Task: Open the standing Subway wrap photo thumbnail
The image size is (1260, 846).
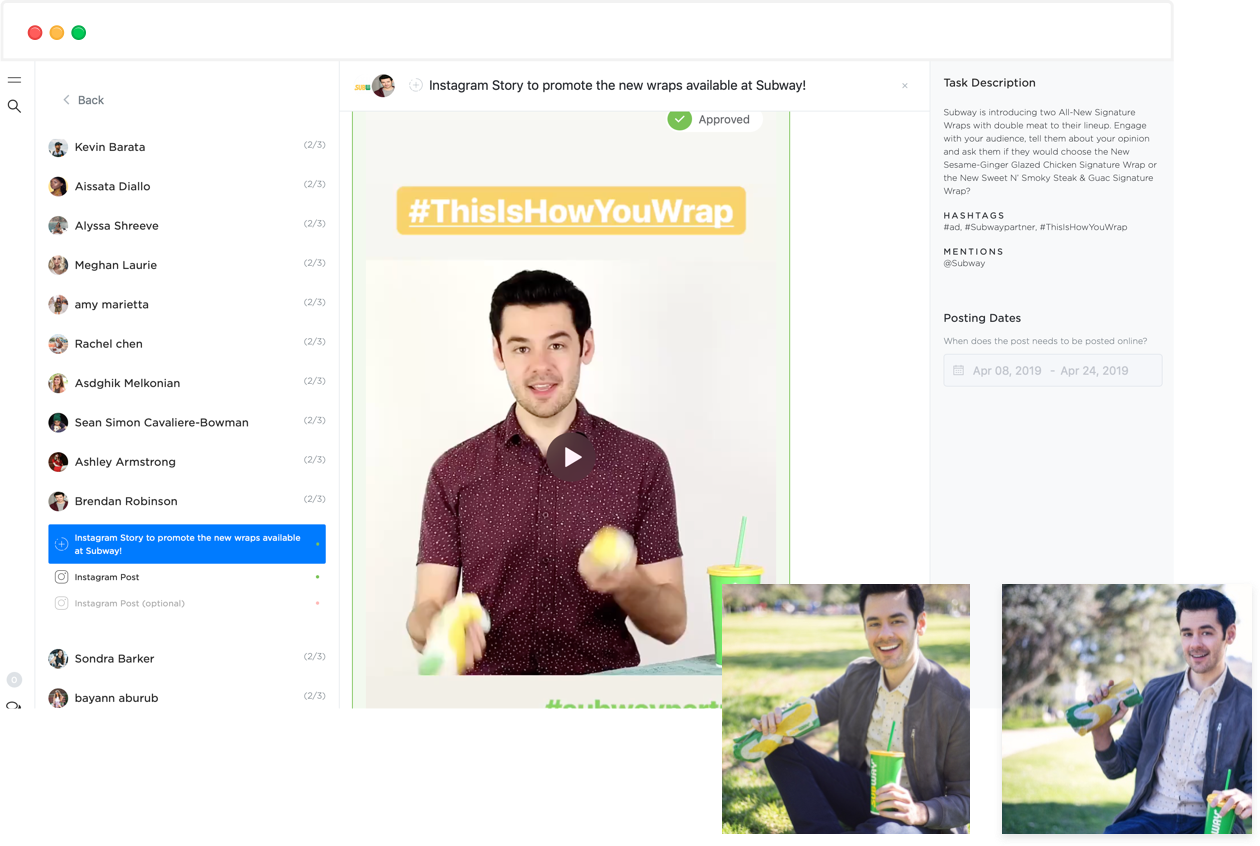Action: pos(1127,709)
